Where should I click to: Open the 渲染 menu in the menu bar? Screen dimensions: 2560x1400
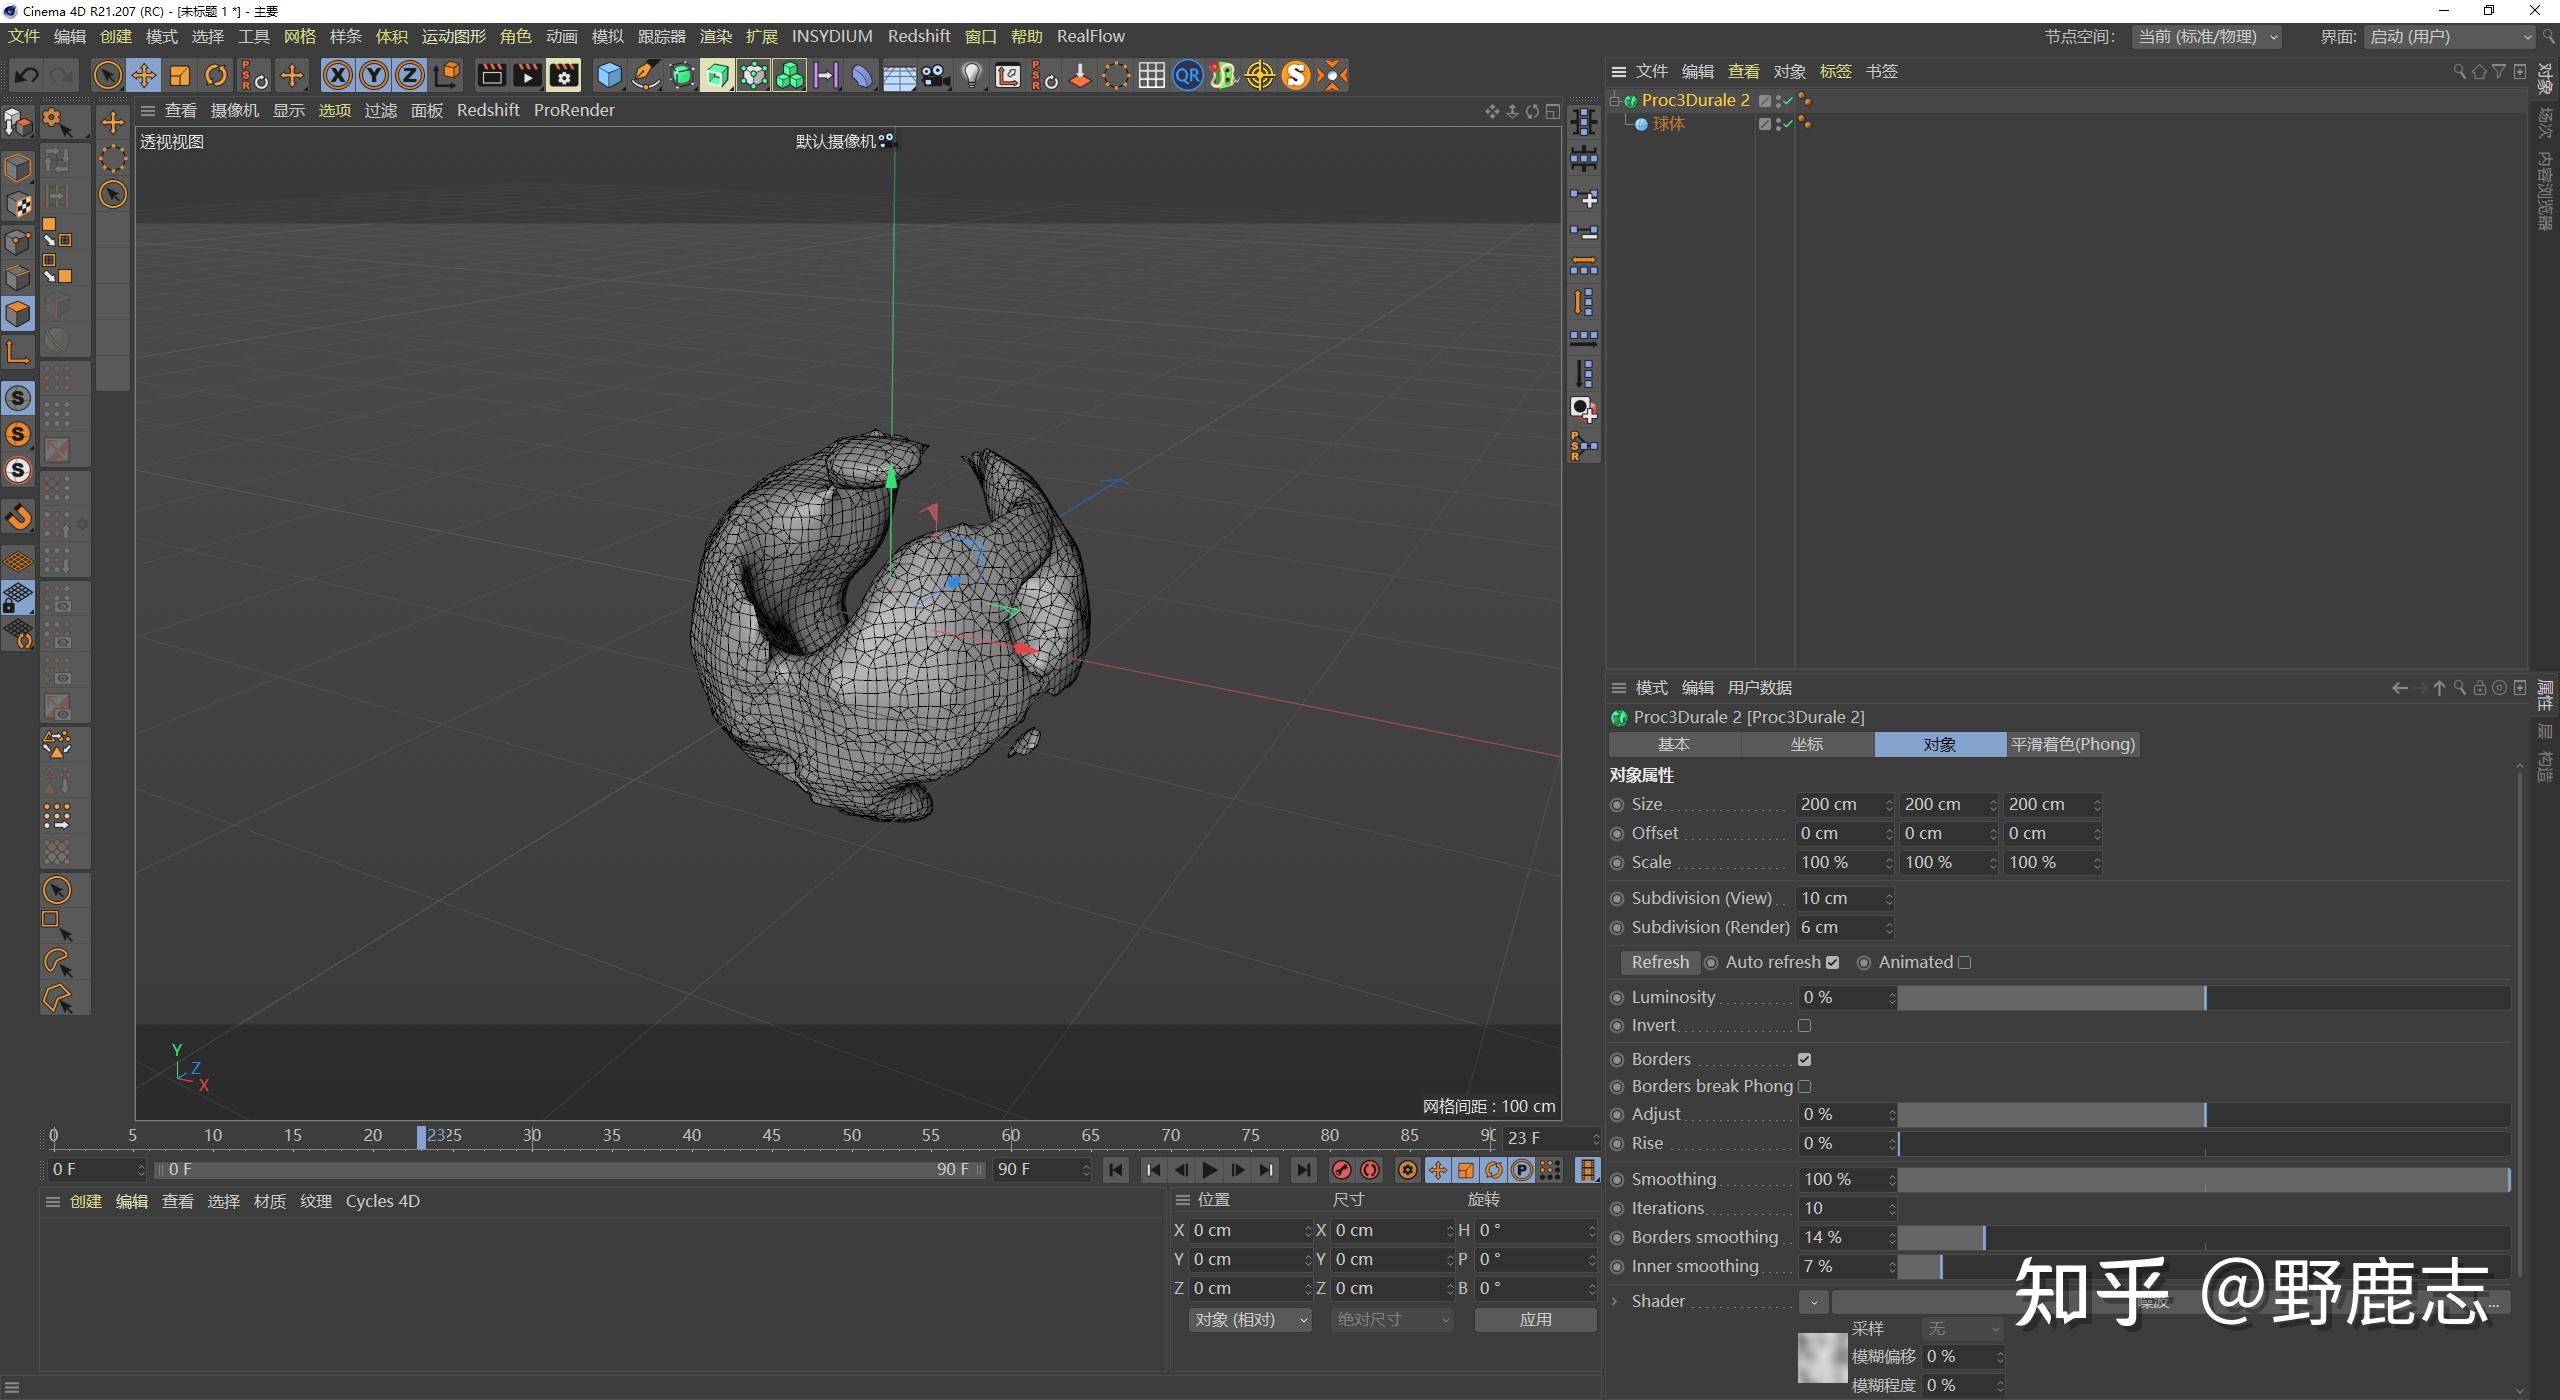tap(715, 37)
